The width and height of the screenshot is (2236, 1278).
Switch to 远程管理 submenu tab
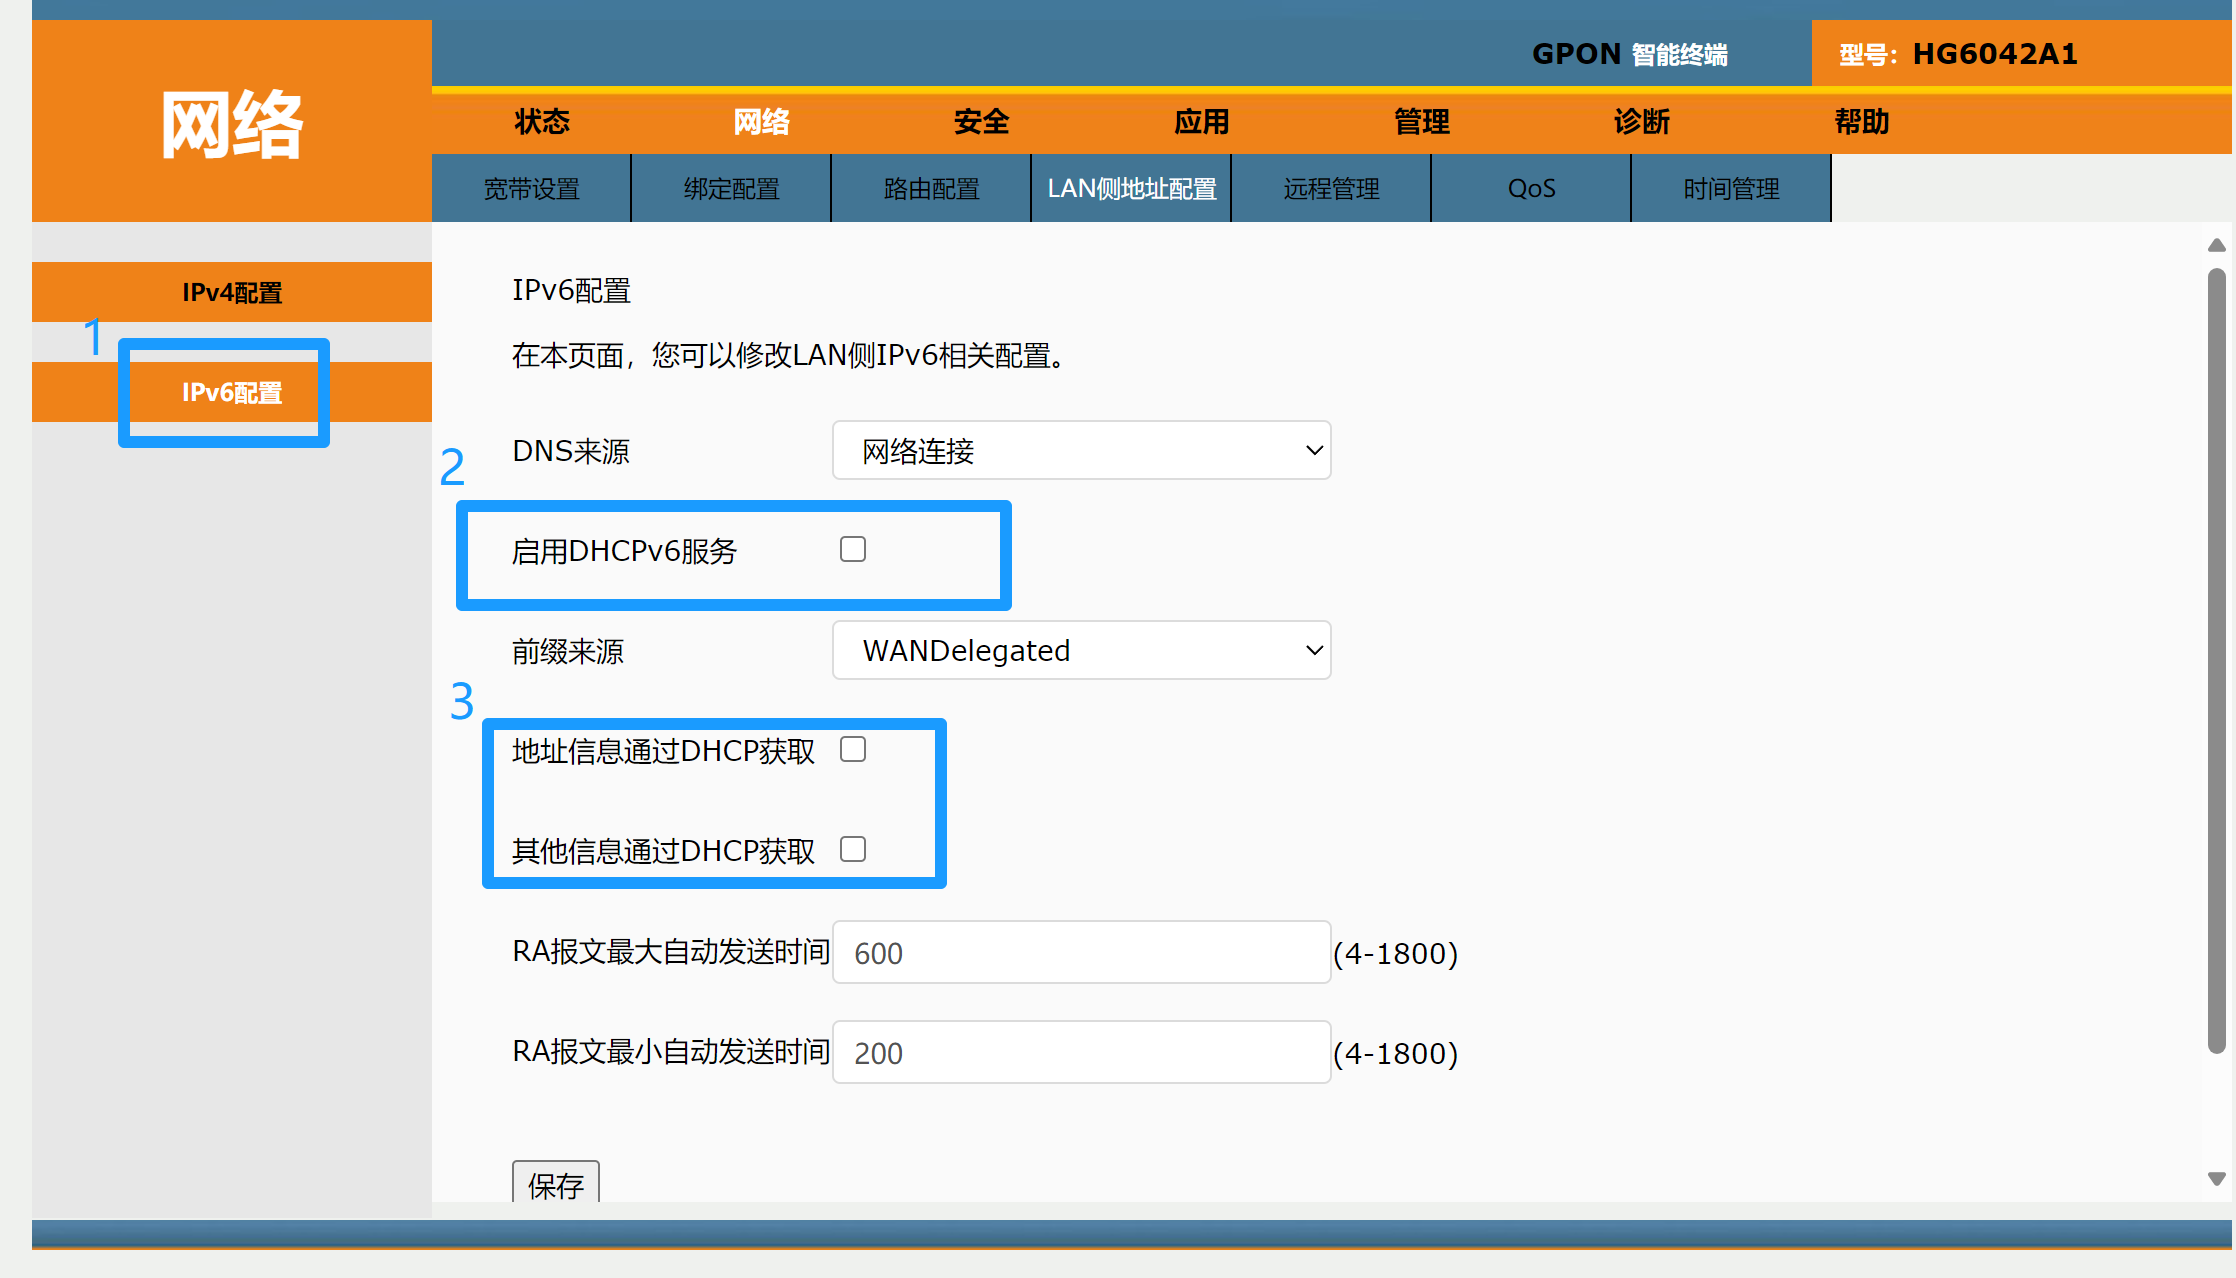1331,188
